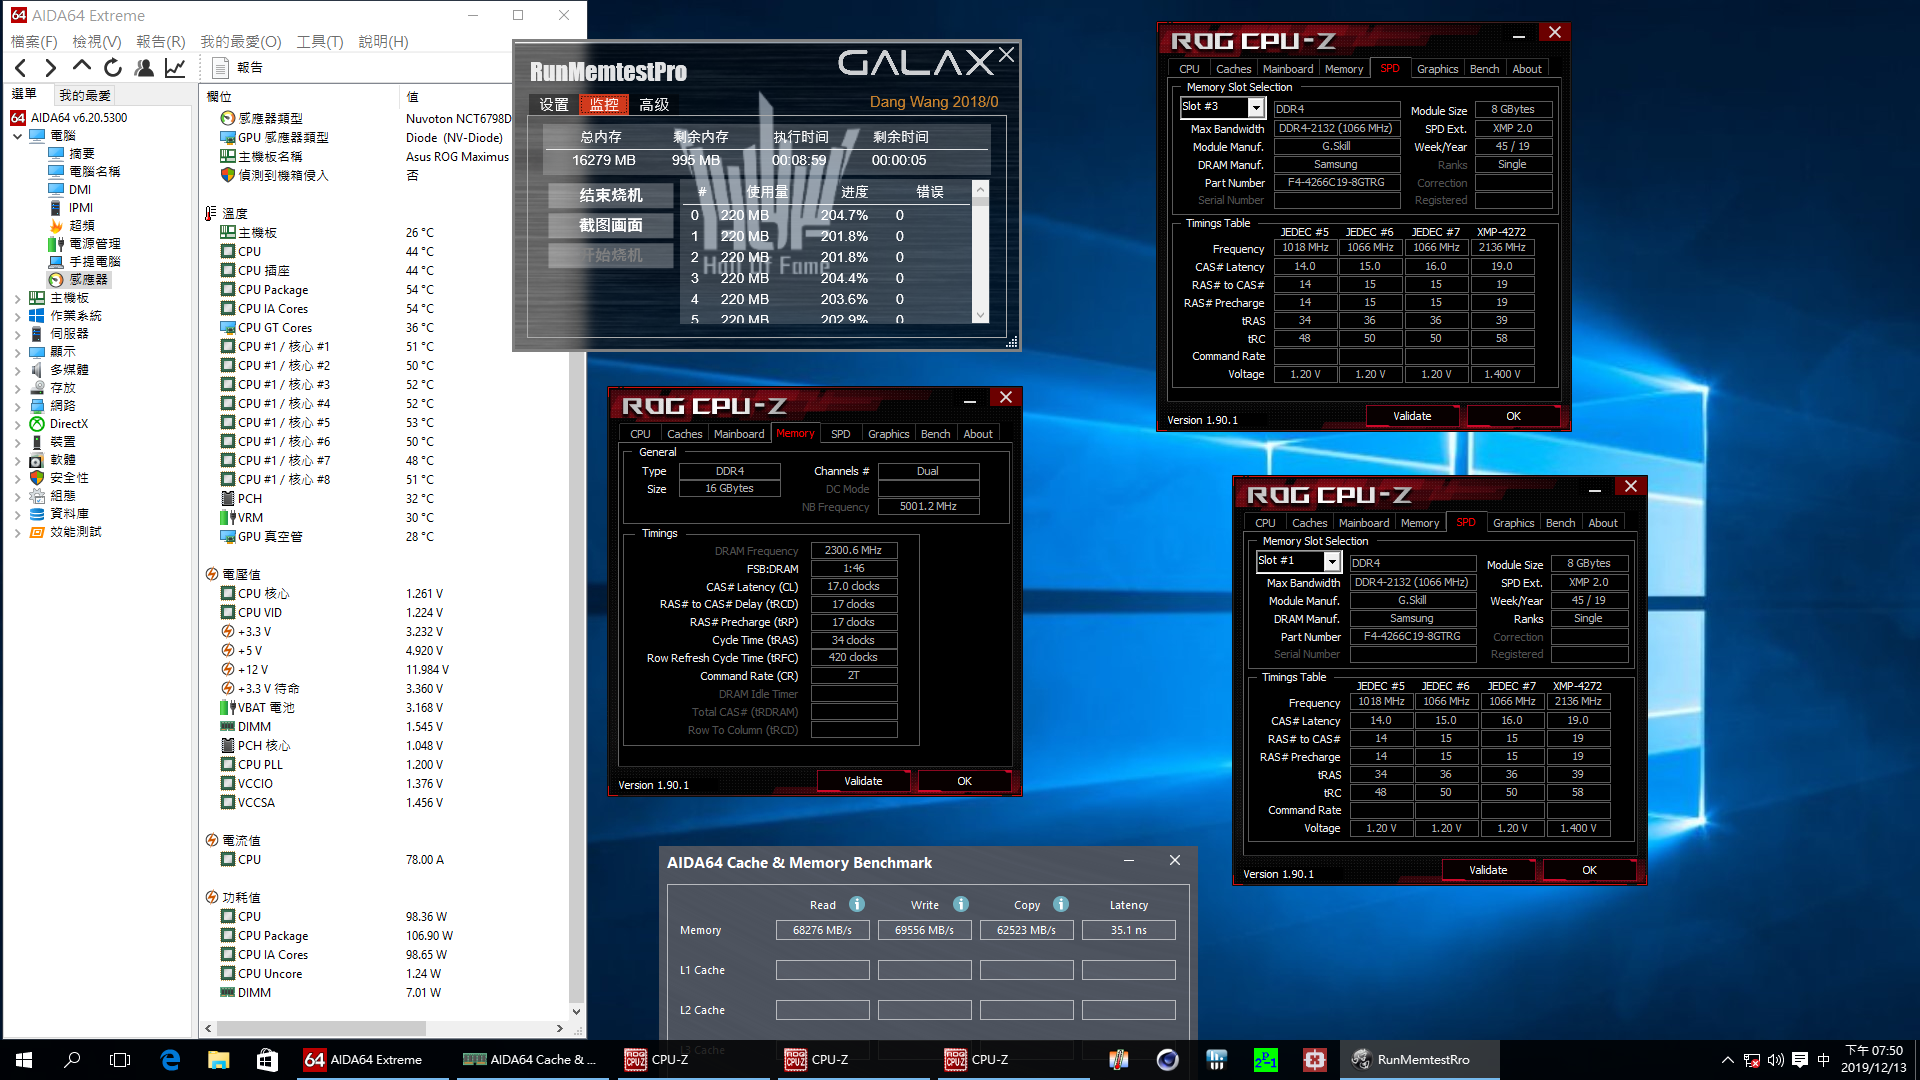Click AIDA64 sensor list horizontal scrollbar
The height and width of the screenshot is (1080, 1920).
point(383,1028)
